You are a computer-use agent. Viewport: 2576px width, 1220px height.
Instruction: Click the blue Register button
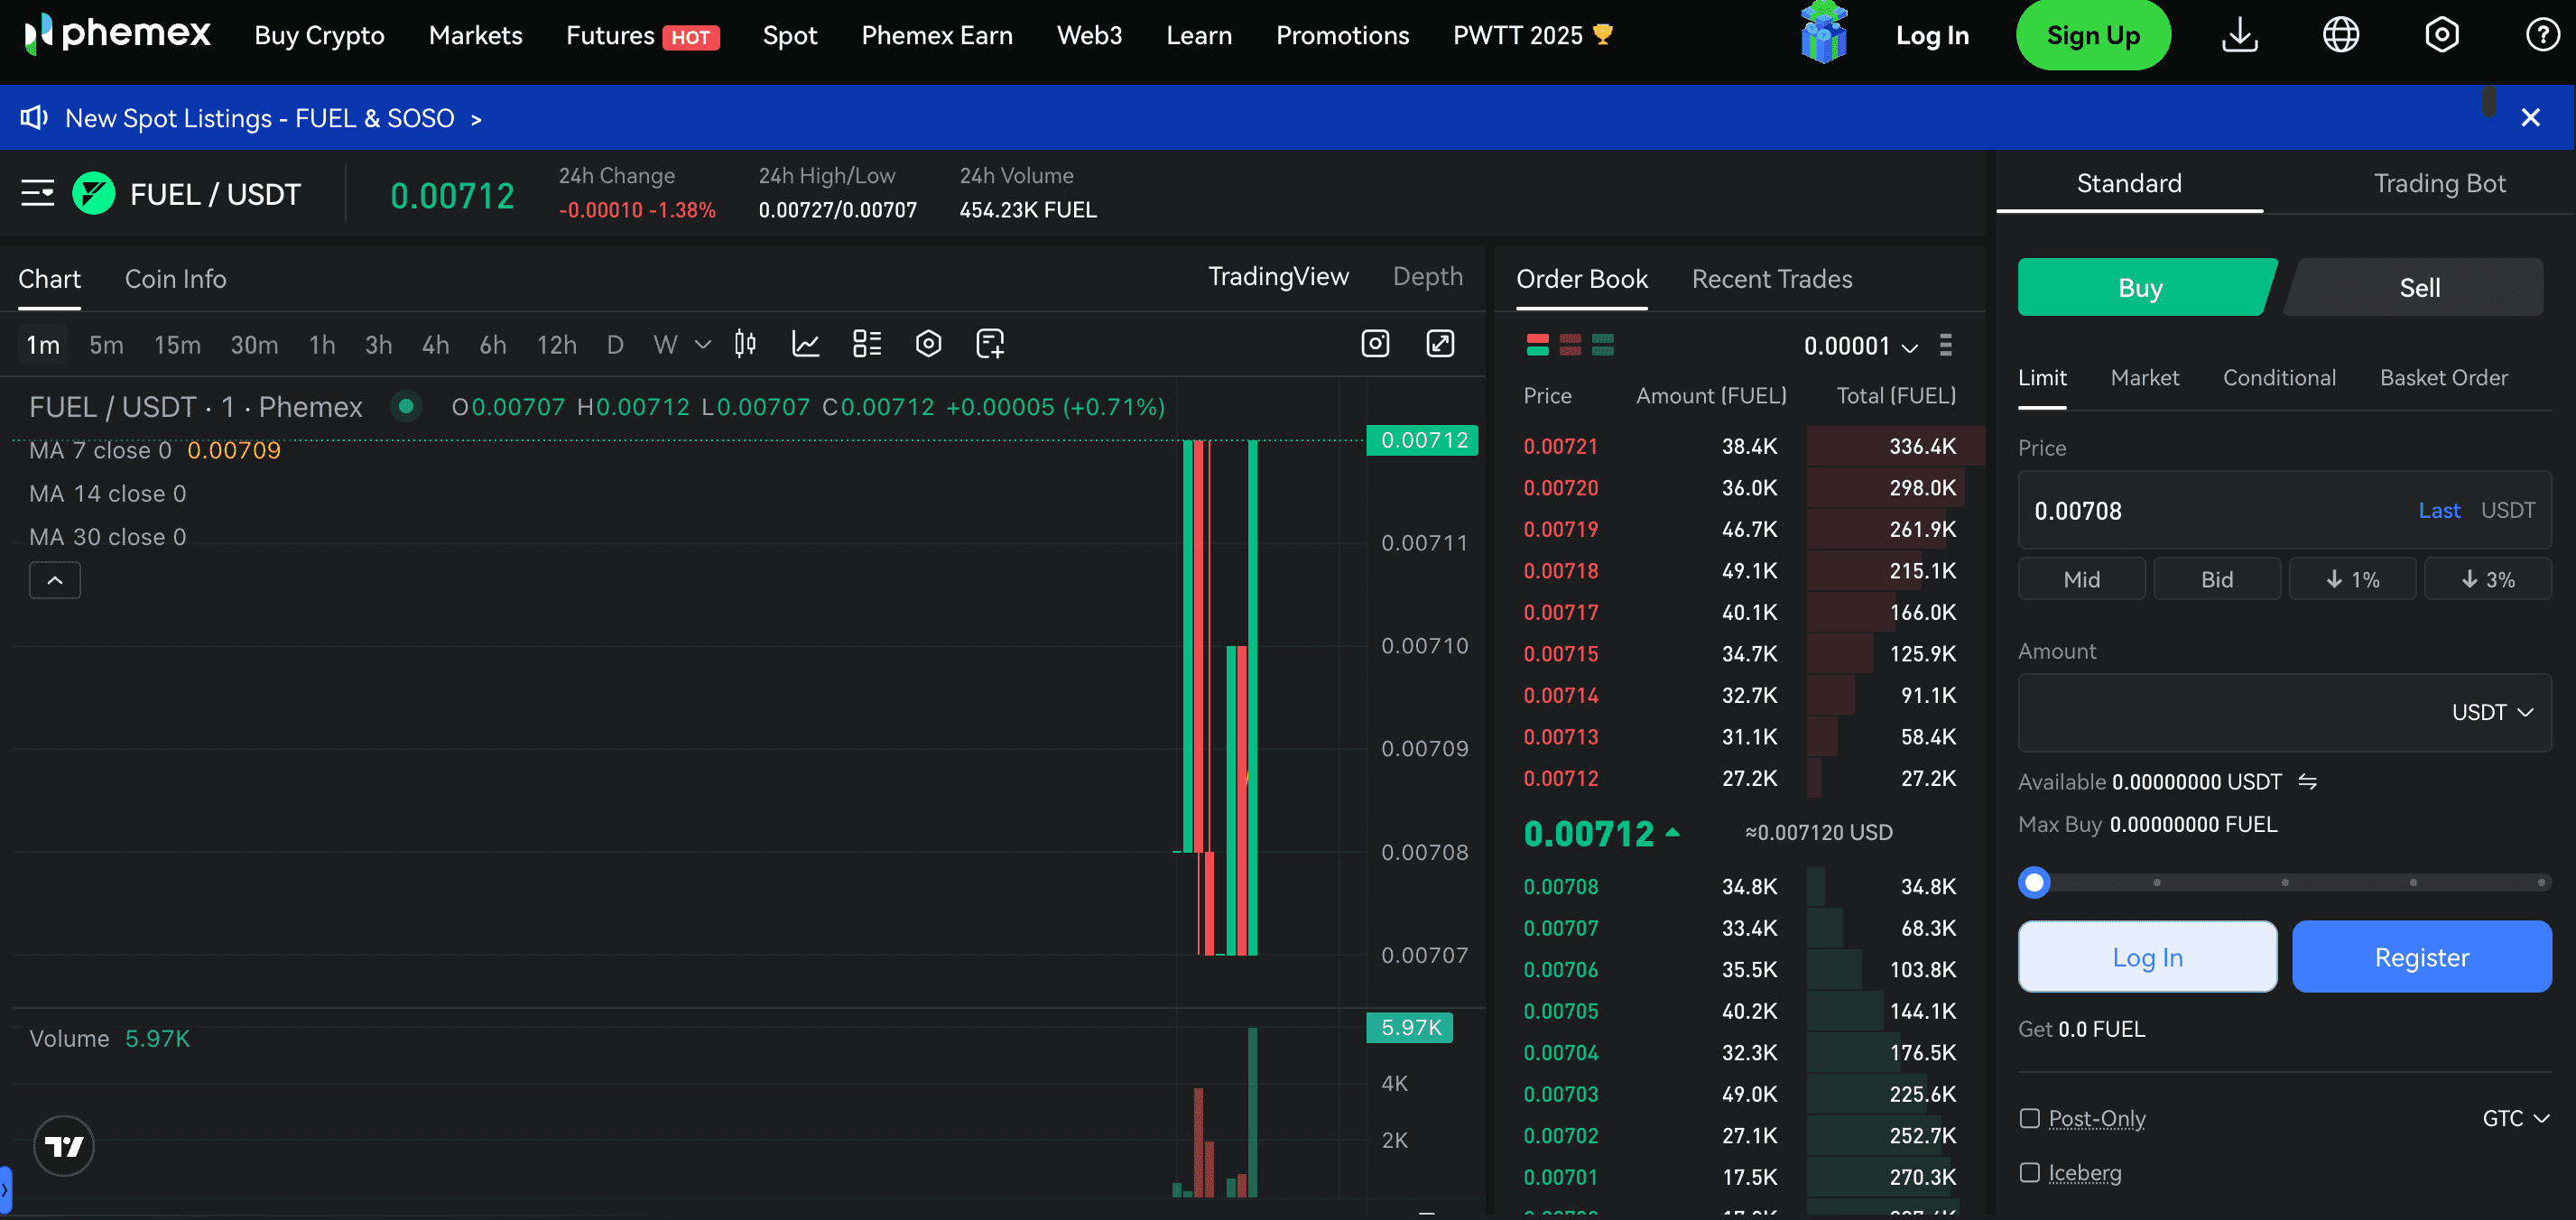click(x=2421, y=957)
